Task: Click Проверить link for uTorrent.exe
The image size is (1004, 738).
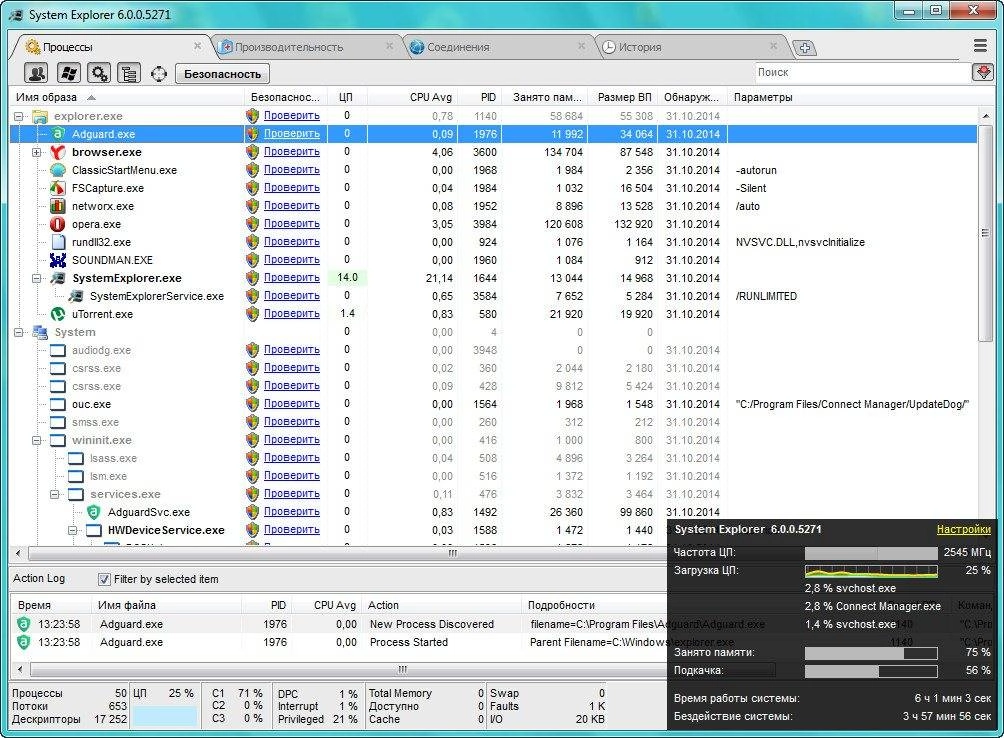Action: (x=291, y=314)
